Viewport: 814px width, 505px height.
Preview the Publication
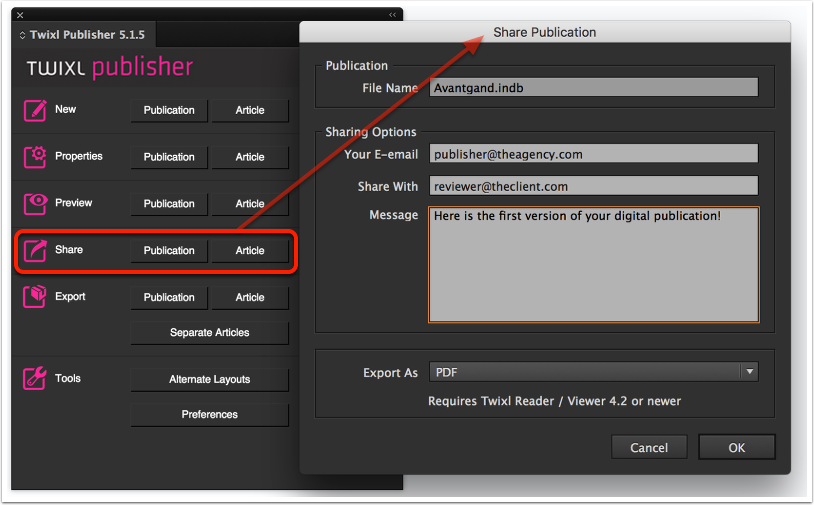(169, 204)
